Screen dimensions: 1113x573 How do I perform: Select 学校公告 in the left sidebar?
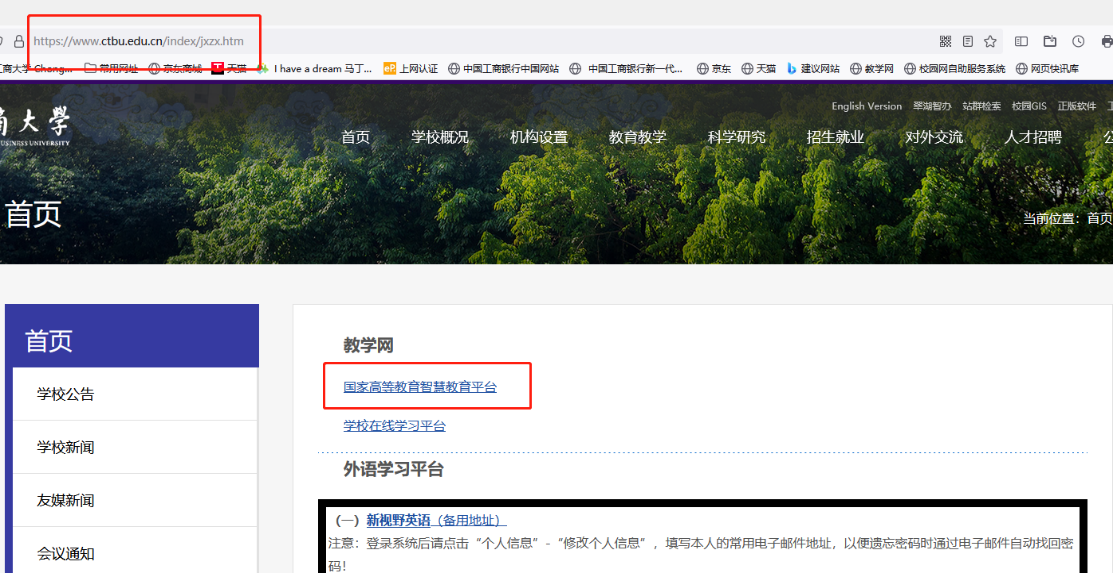[66, 394]
